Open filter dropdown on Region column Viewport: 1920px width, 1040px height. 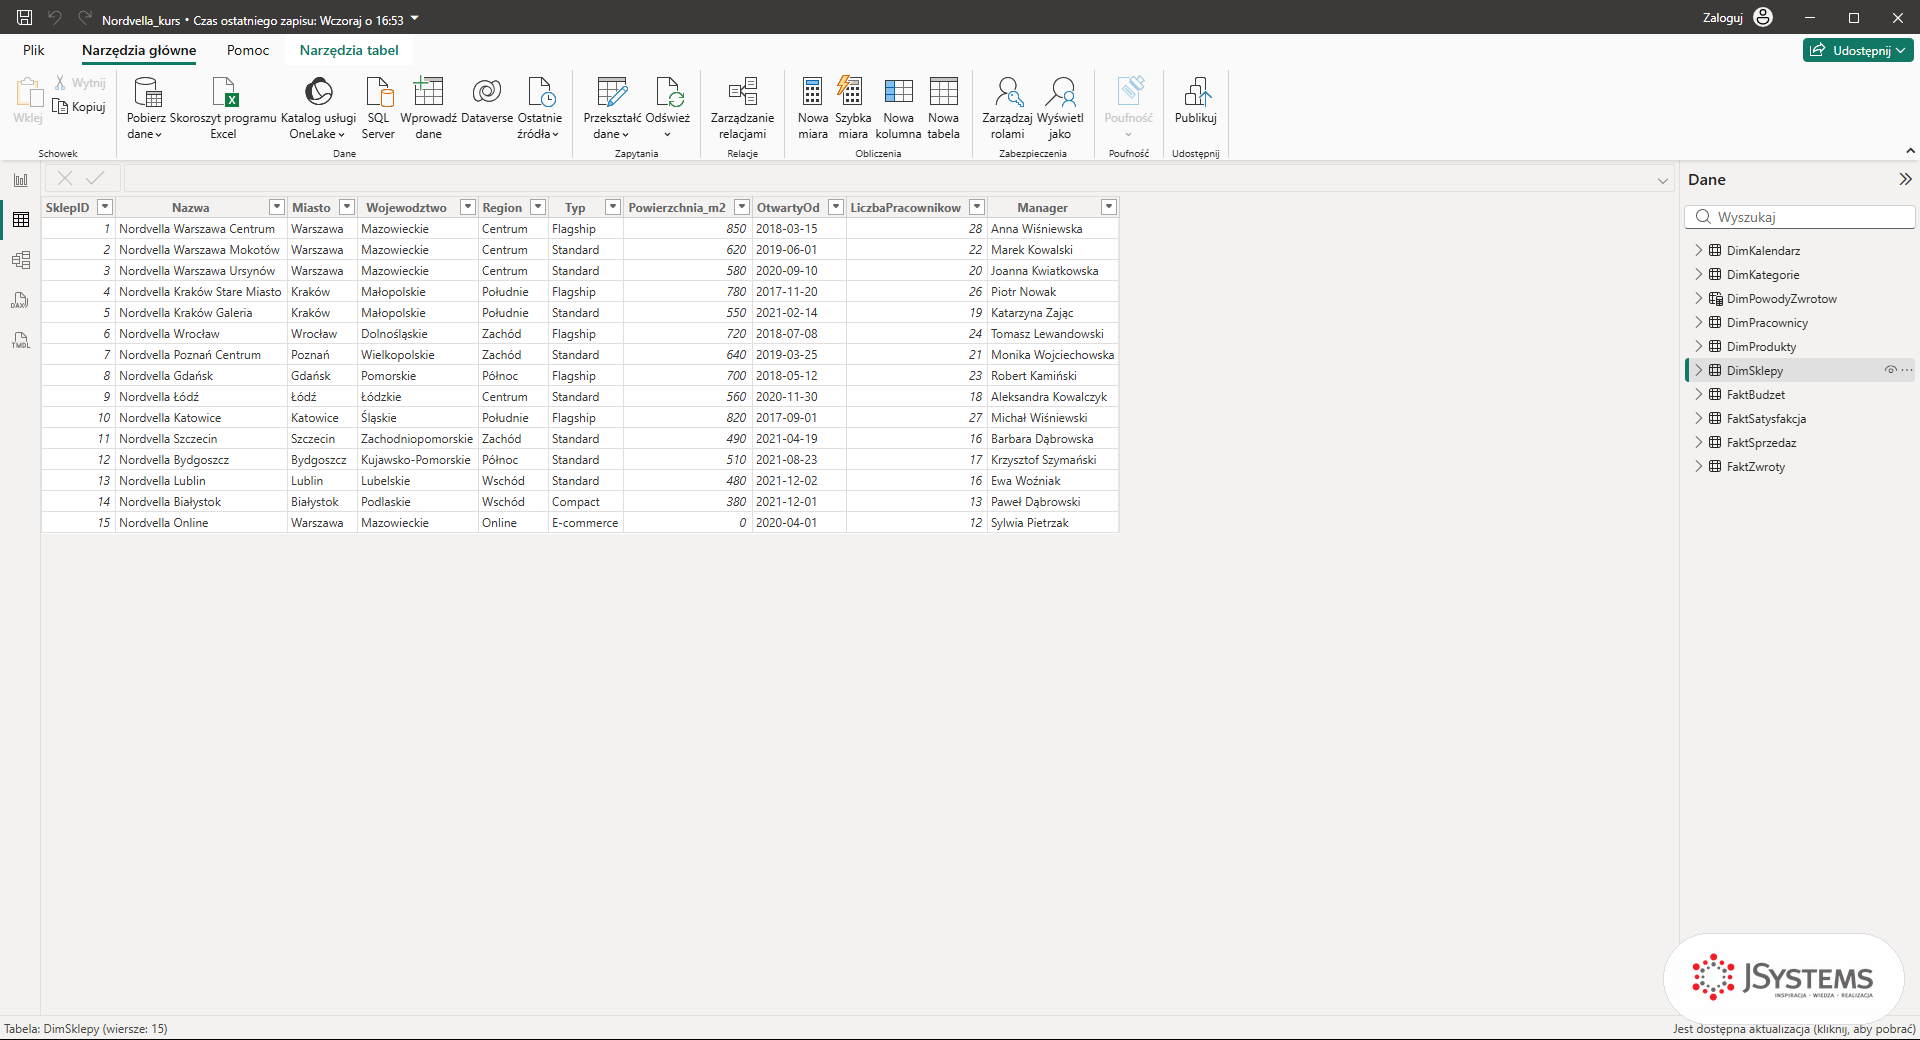(538, 207)
